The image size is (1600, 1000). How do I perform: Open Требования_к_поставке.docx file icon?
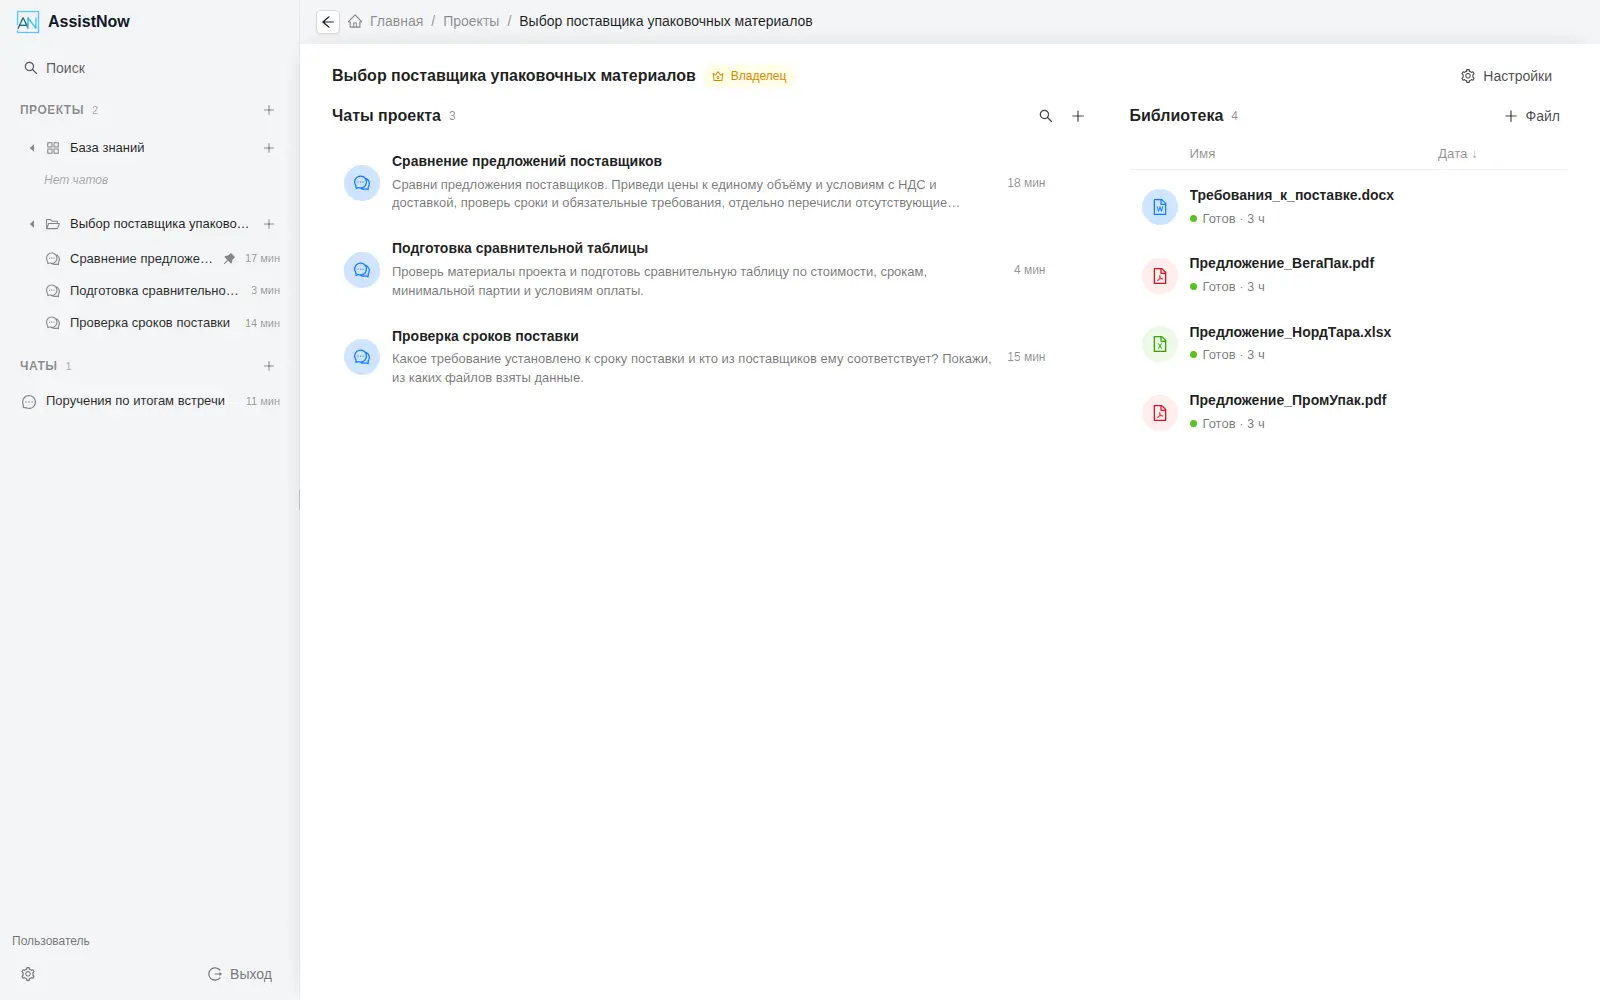[x=1160, y=207]
